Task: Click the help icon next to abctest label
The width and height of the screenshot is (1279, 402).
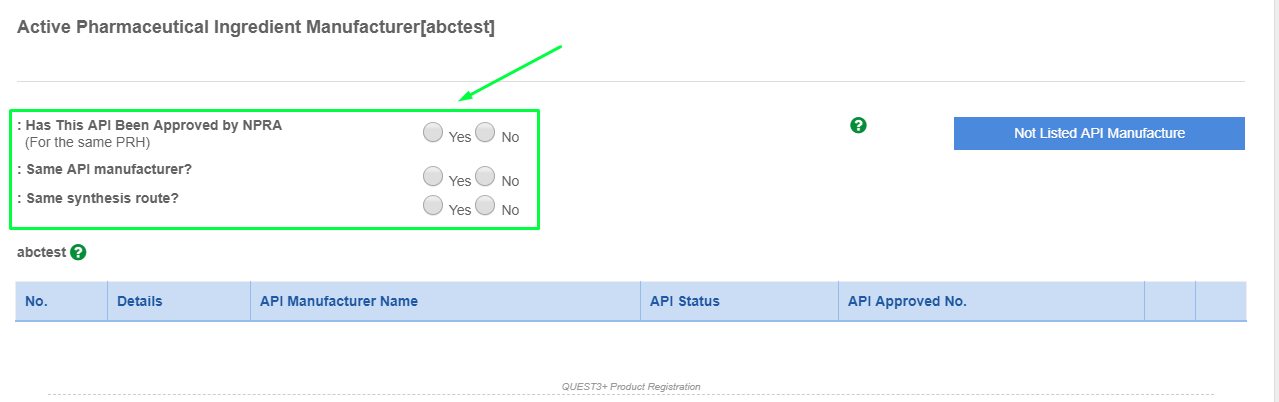Action: tap(78, 252)
